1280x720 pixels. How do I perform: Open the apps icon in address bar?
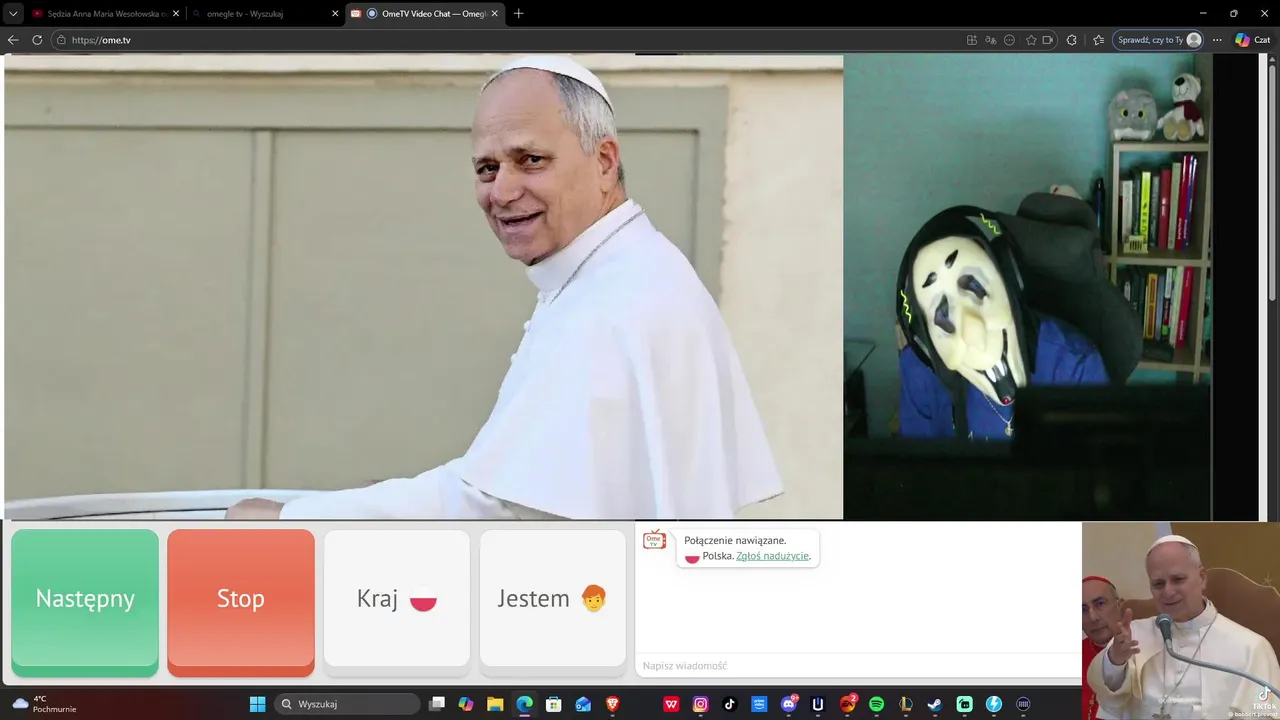[x=972, y=40]
